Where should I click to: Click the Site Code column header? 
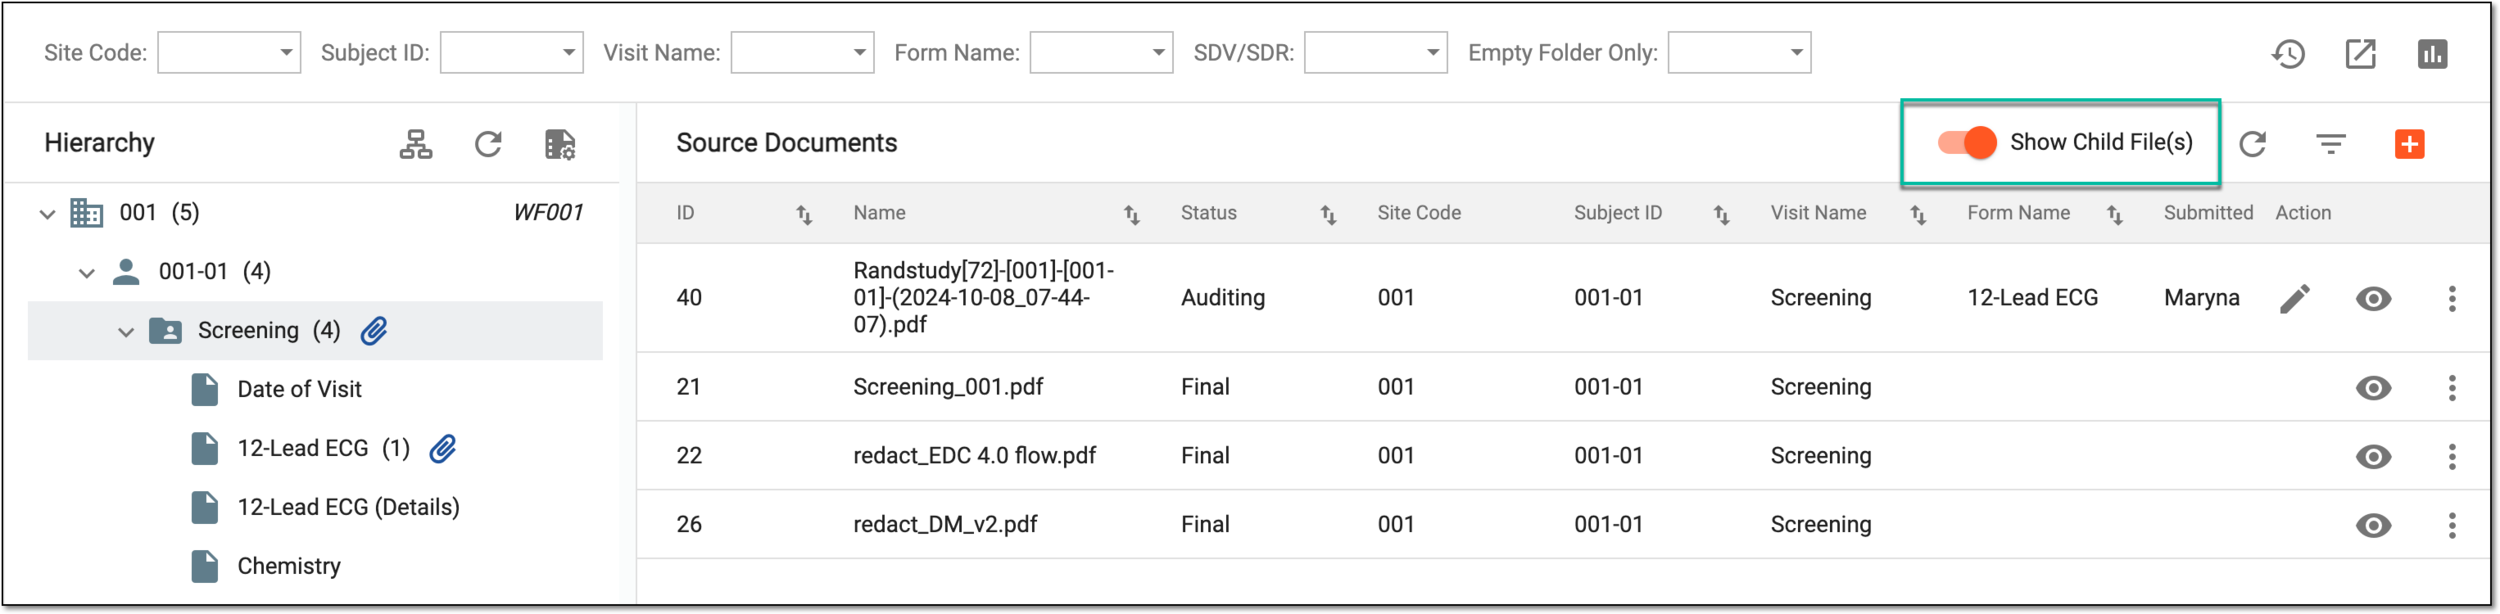click(1419, 213)
